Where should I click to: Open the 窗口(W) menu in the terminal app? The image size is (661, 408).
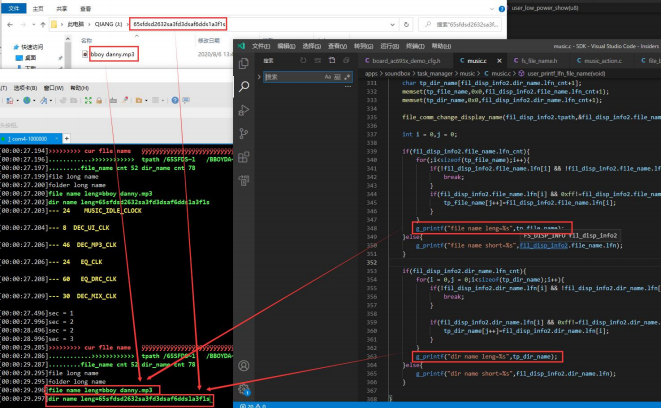pos(54,88)
